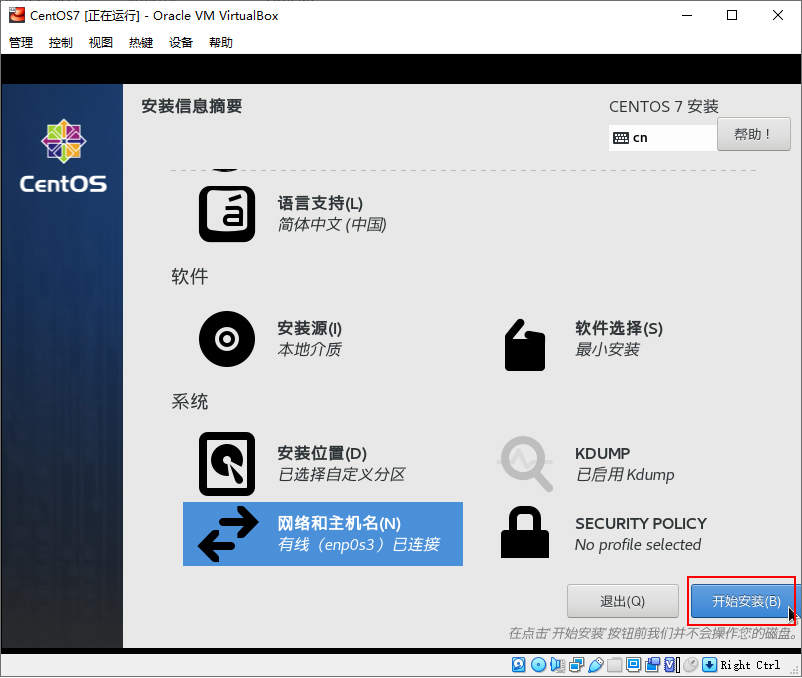
Task: Click the mouse integration status icon
Action: [x=691, y=665]
